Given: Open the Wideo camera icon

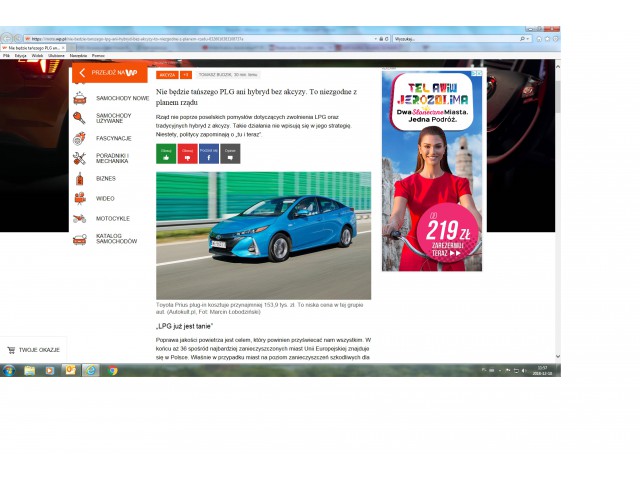Looking at the screenshot, I should click(x=79, y=198).
